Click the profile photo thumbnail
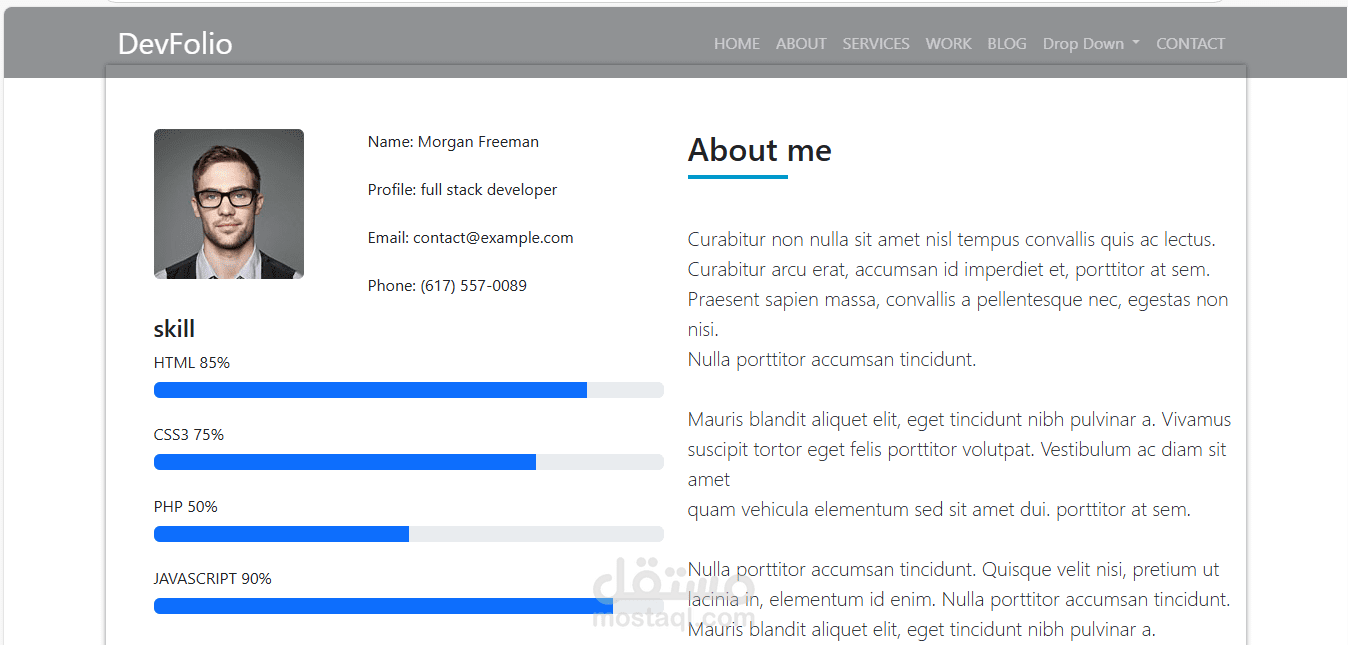 point(229,204)
